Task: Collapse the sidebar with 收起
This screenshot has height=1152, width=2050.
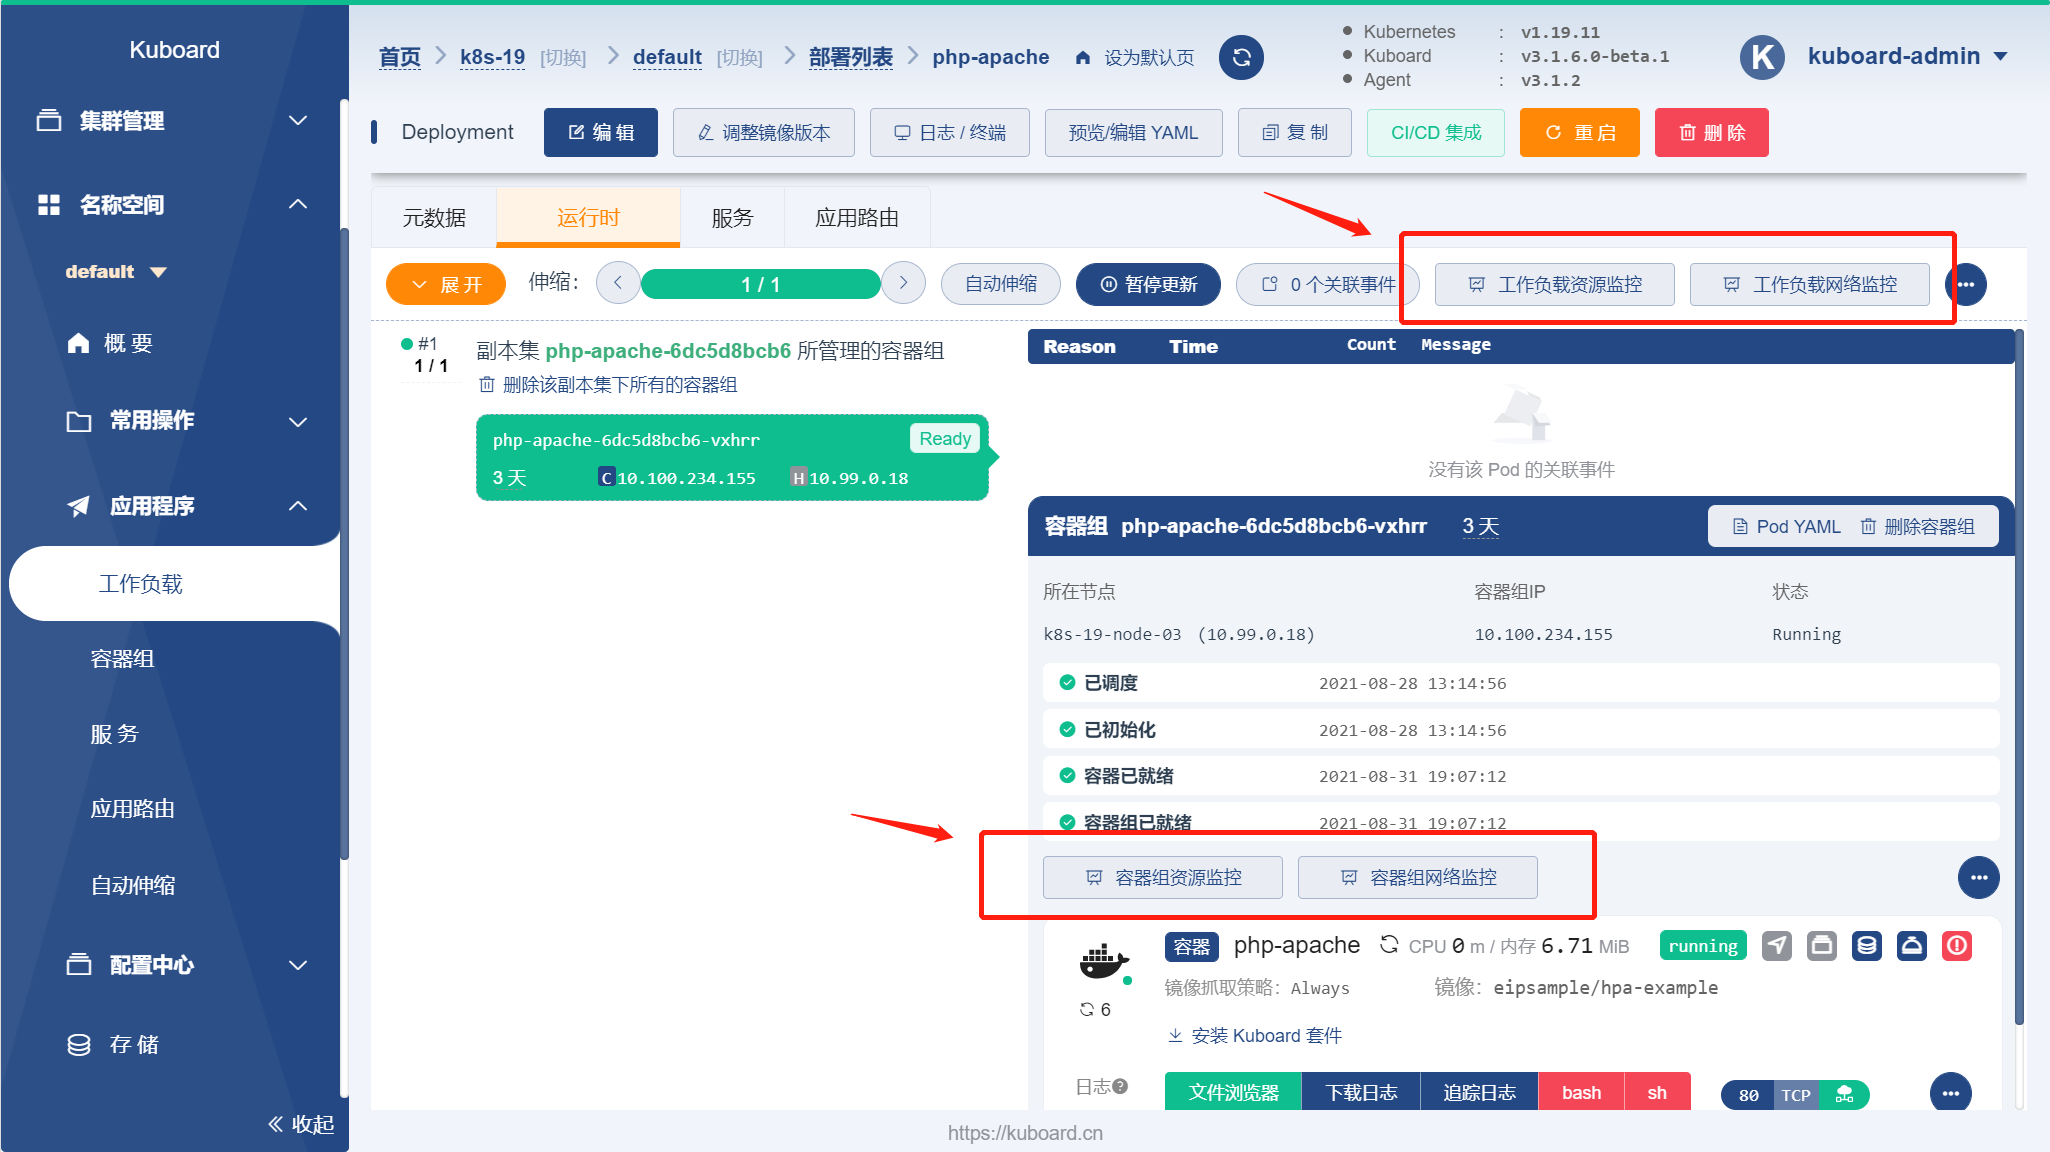Action: [x=300, y=1124]
